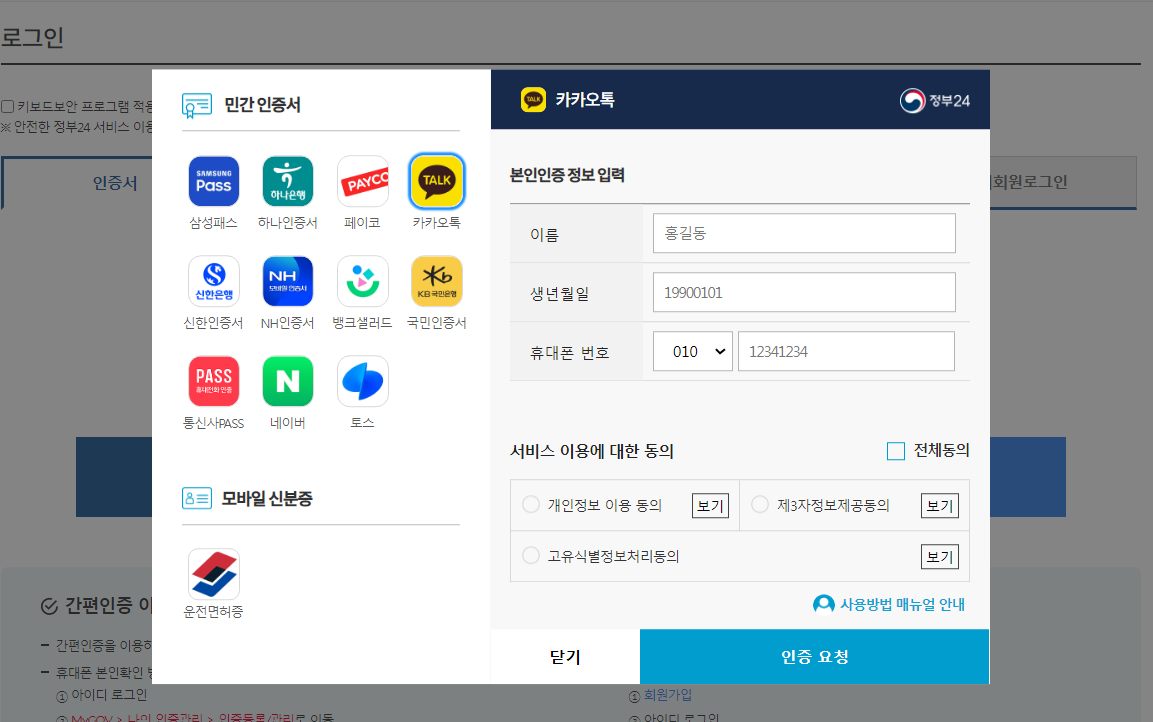The image size is (1153, 722).
Task: Click the KakaoTalk logo in dialog header
Action: point(533,99)
